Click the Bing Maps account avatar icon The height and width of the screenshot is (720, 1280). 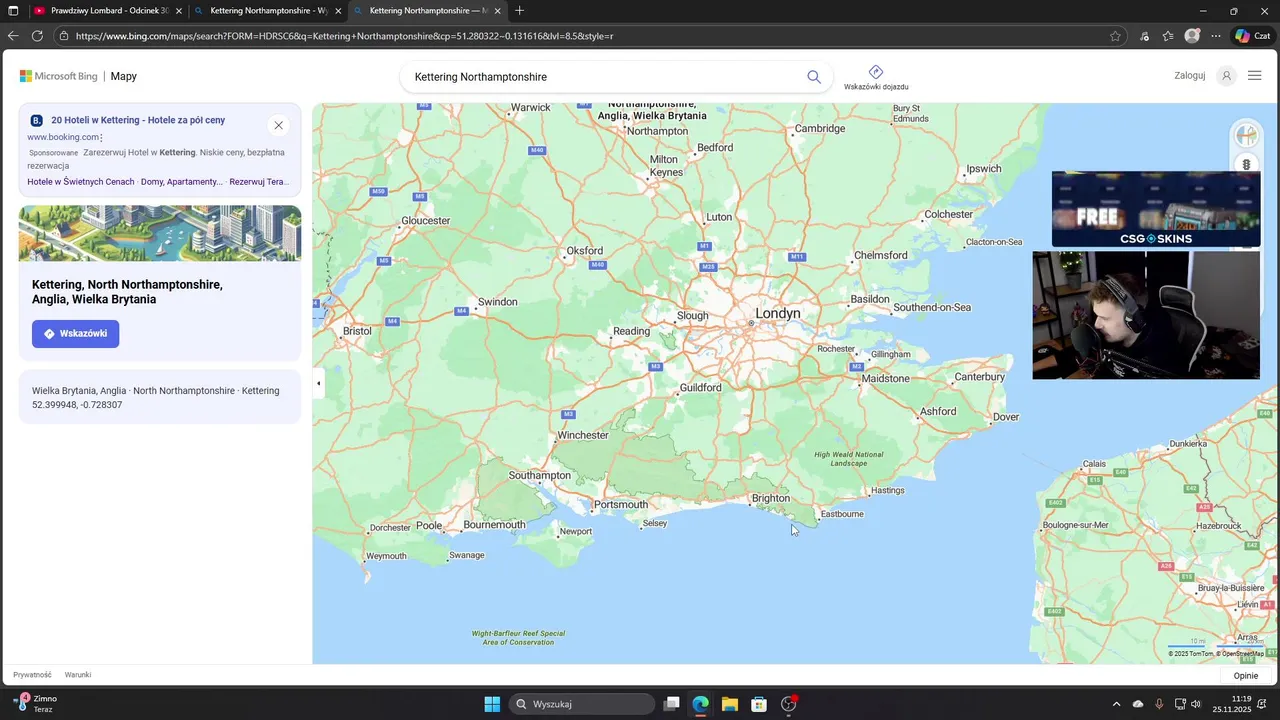click(x=1226, y=76)
